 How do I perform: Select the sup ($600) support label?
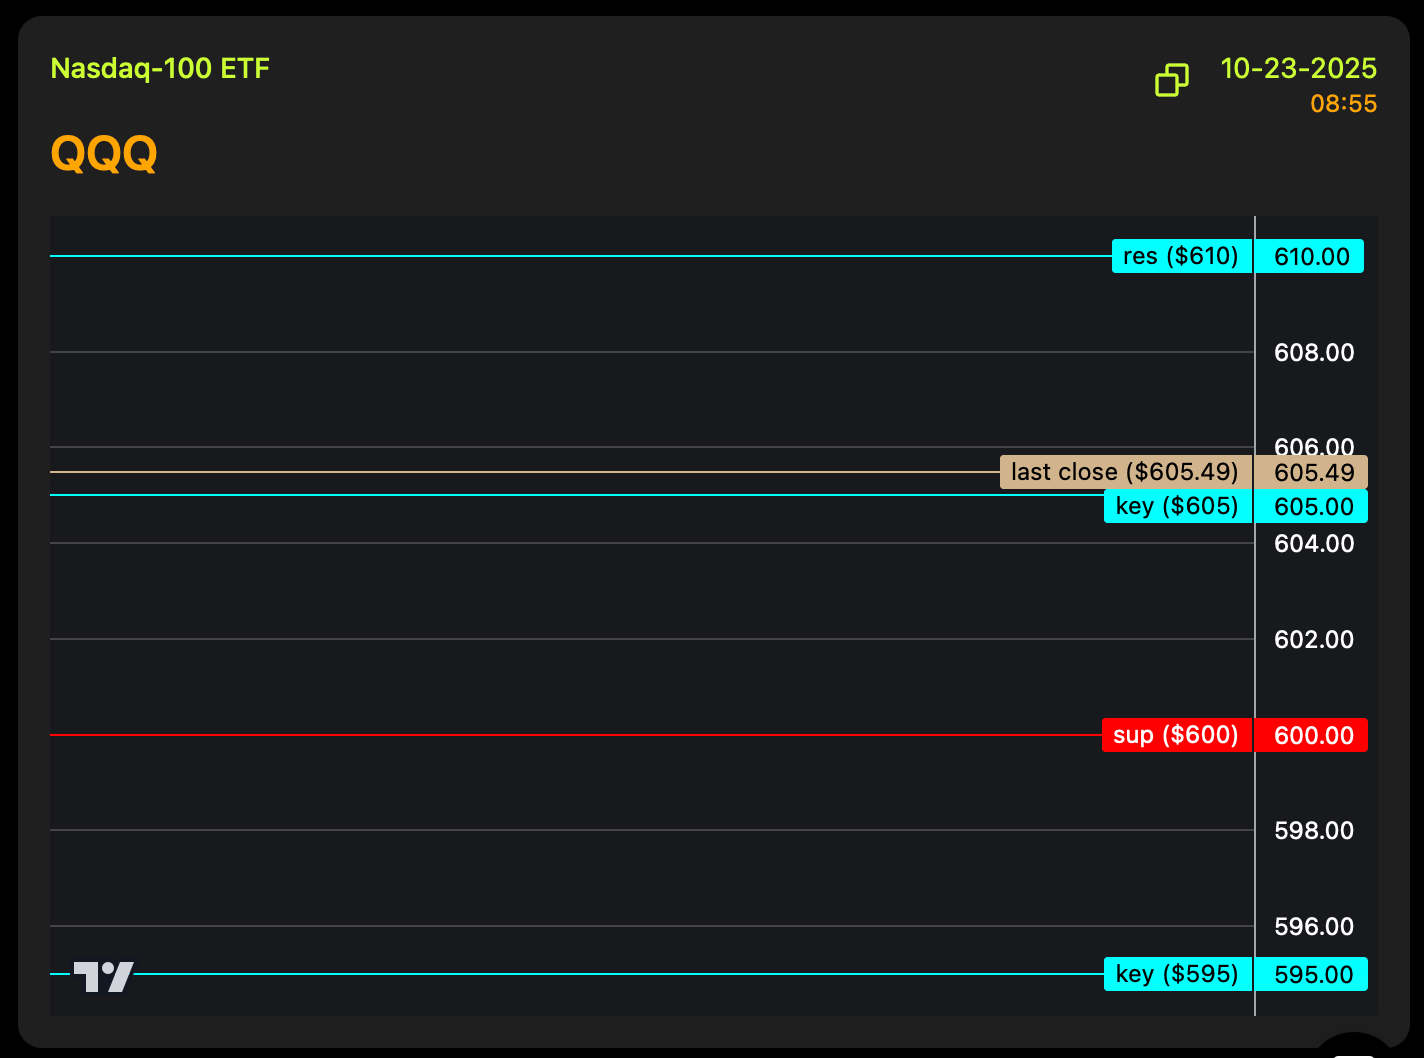tap(1176, 735)
